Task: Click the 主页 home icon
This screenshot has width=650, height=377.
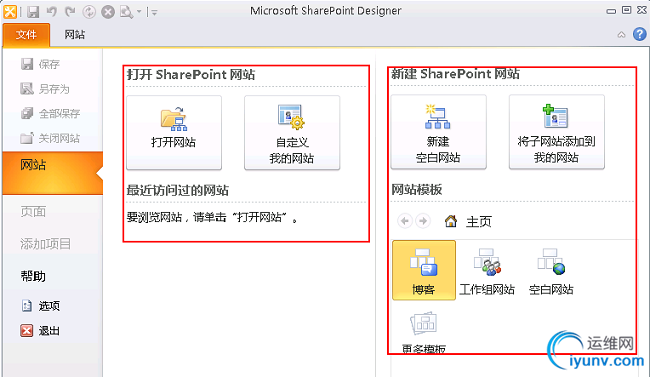Action: 451,221
